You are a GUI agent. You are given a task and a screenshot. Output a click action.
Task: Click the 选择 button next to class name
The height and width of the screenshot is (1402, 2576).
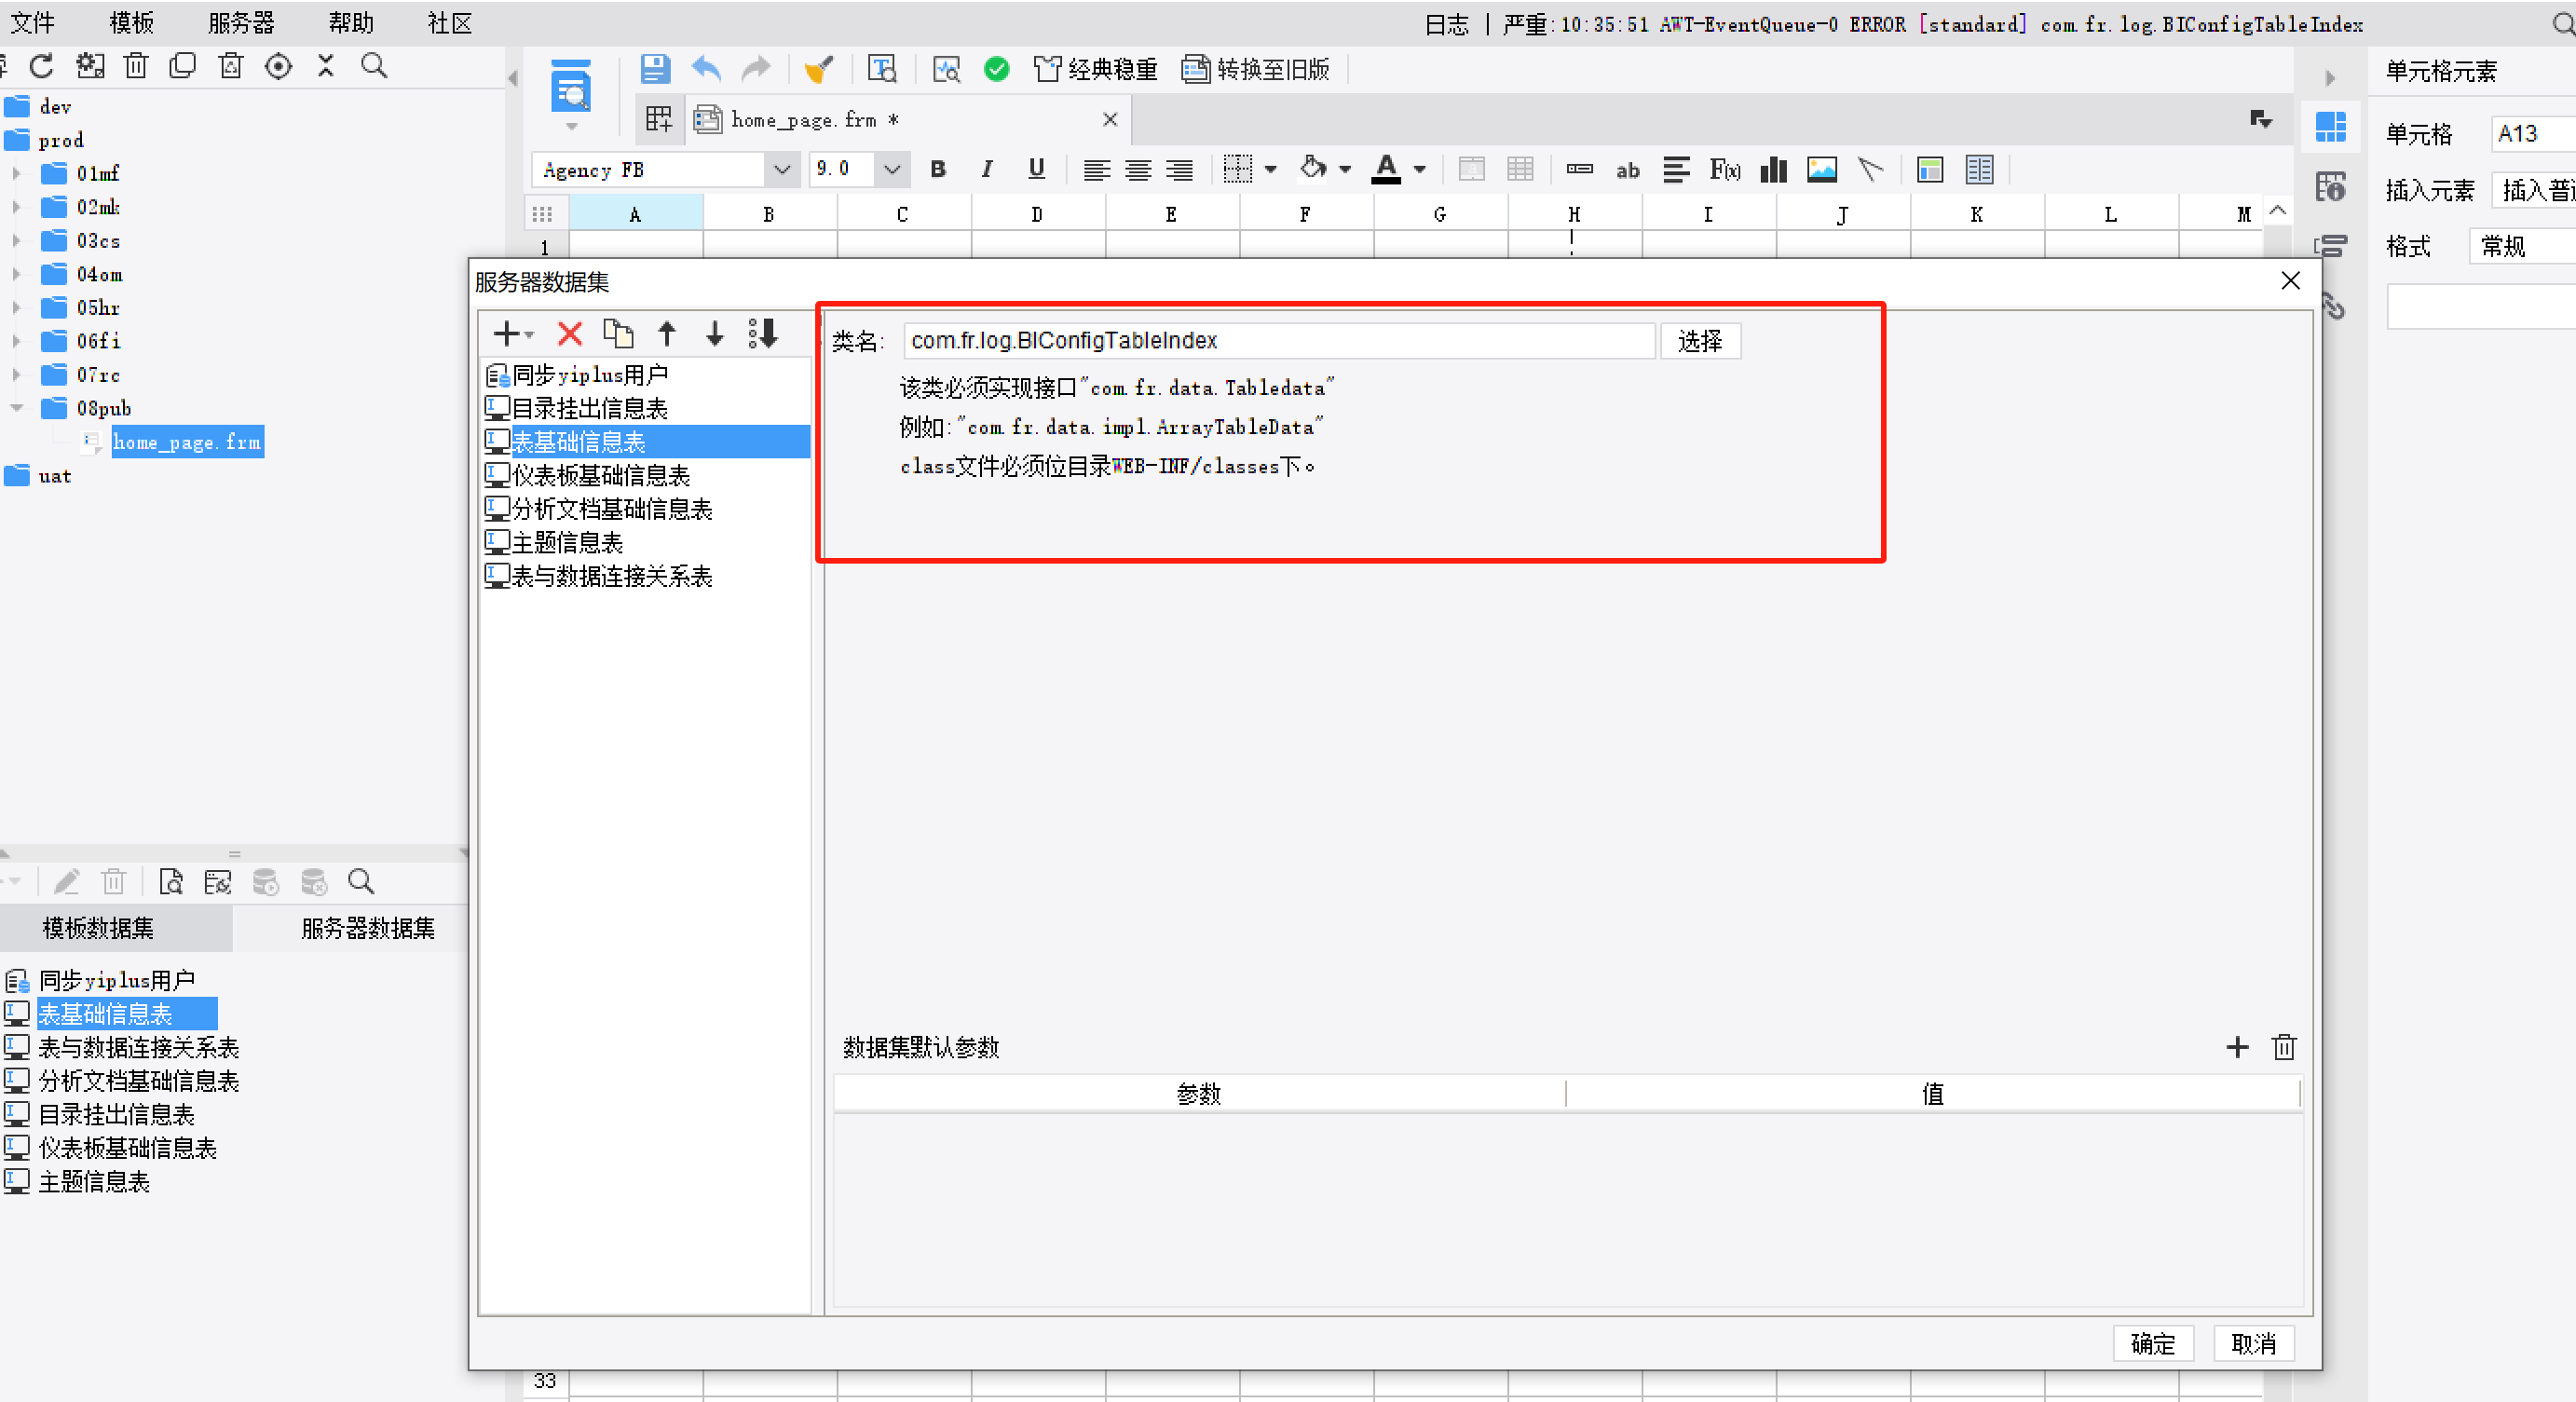coord(1700,341)
